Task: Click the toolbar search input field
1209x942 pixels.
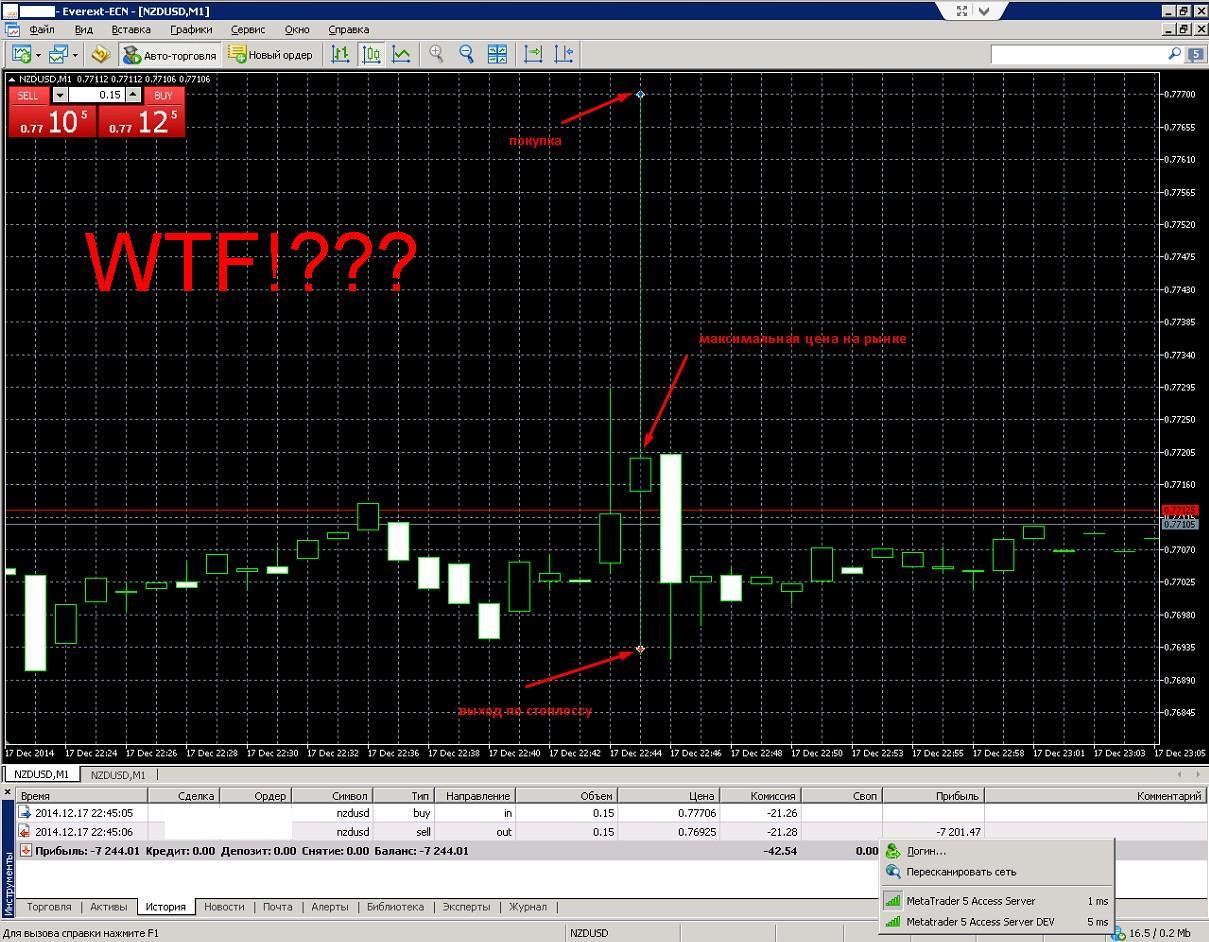Action: pos(1078,54)
